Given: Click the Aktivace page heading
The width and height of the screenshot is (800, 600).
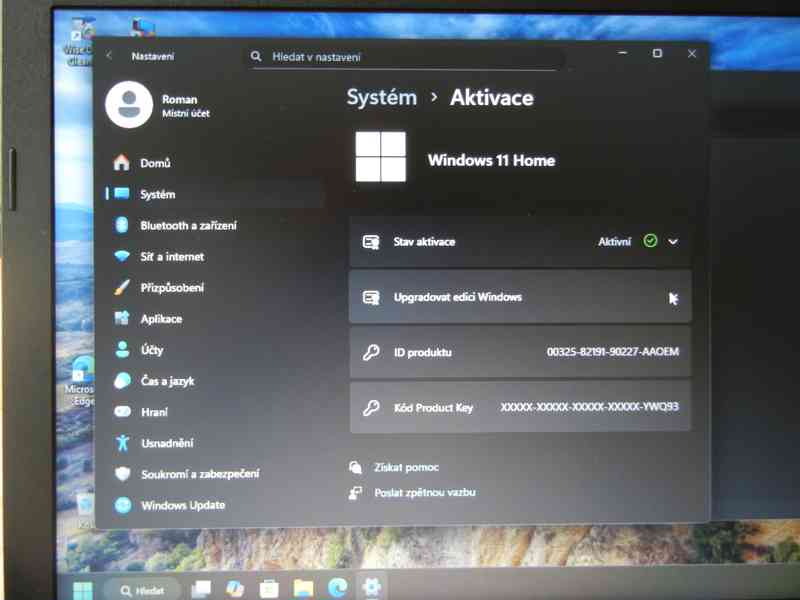Looking at the screenshot, I should tap(492, 97).
